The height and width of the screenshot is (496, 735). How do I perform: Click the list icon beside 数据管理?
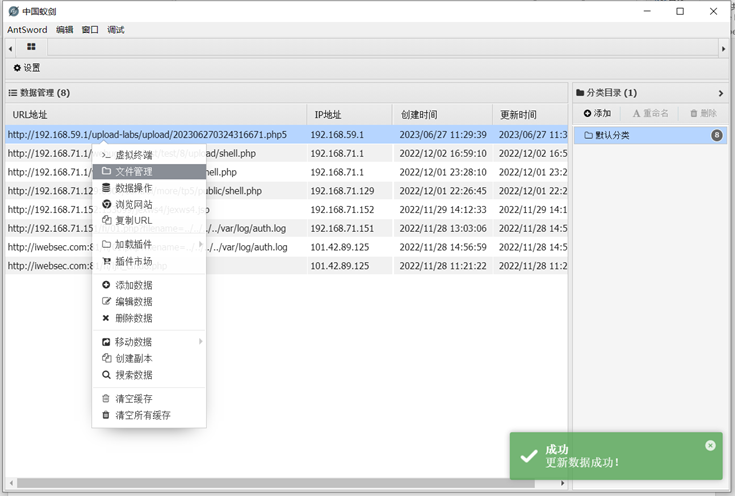(x=13, y=93)
